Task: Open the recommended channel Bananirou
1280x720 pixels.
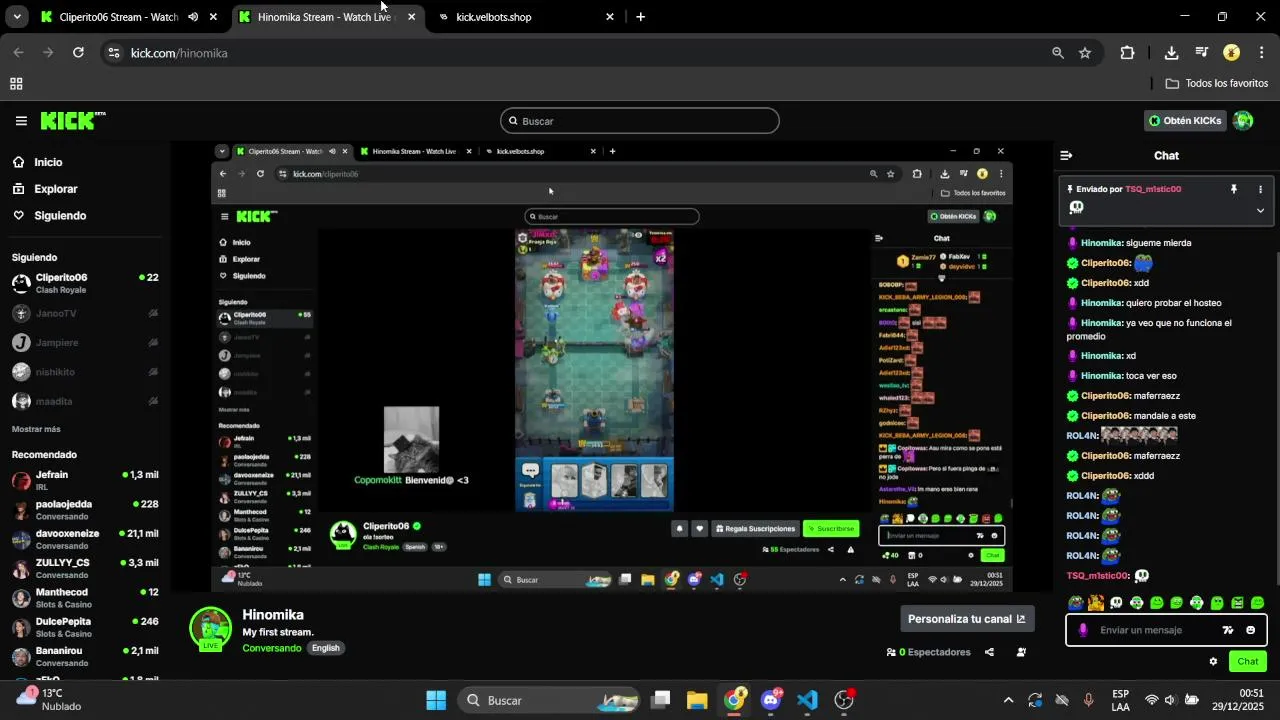Action: point(85,657)
